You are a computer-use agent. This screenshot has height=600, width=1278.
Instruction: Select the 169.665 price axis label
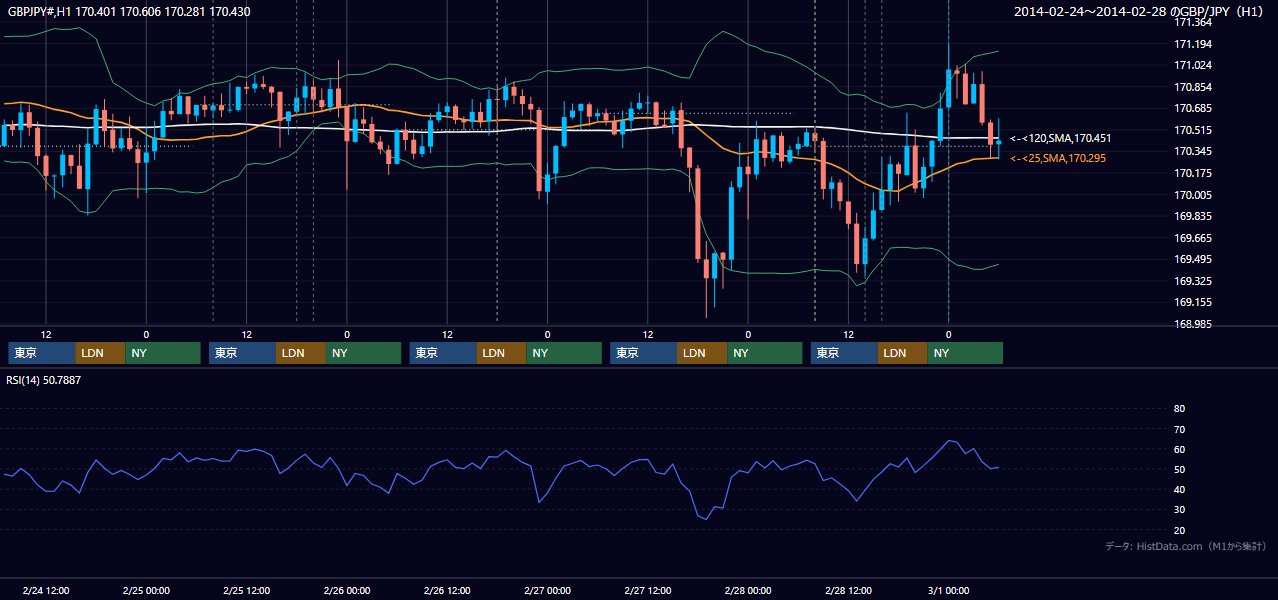1193,238
